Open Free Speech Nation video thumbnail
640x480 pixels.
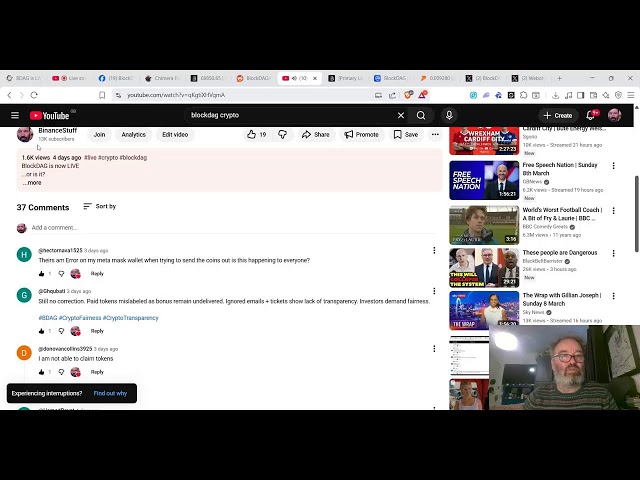(x=484, y=180)
